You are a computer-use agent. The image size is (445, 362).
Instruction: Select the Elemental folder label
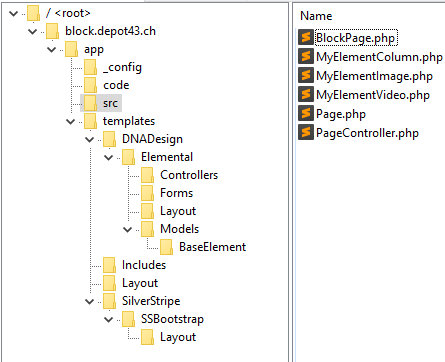pos(167,157)
